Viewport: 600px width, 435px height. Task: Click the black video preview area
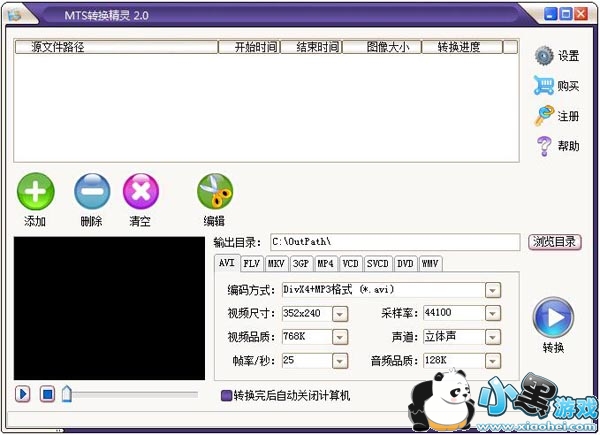tap(109, 308)
